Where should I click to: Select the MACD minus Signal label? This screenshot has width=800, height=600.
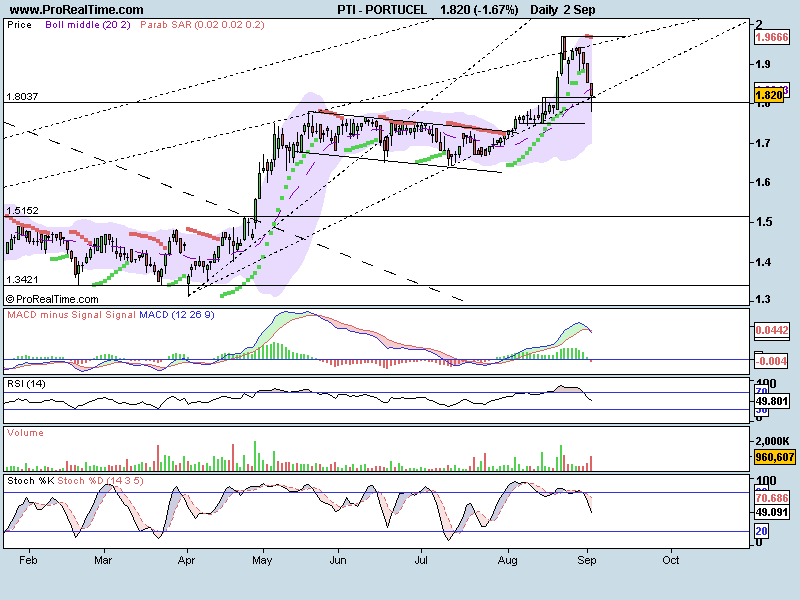tap(55, 315)
